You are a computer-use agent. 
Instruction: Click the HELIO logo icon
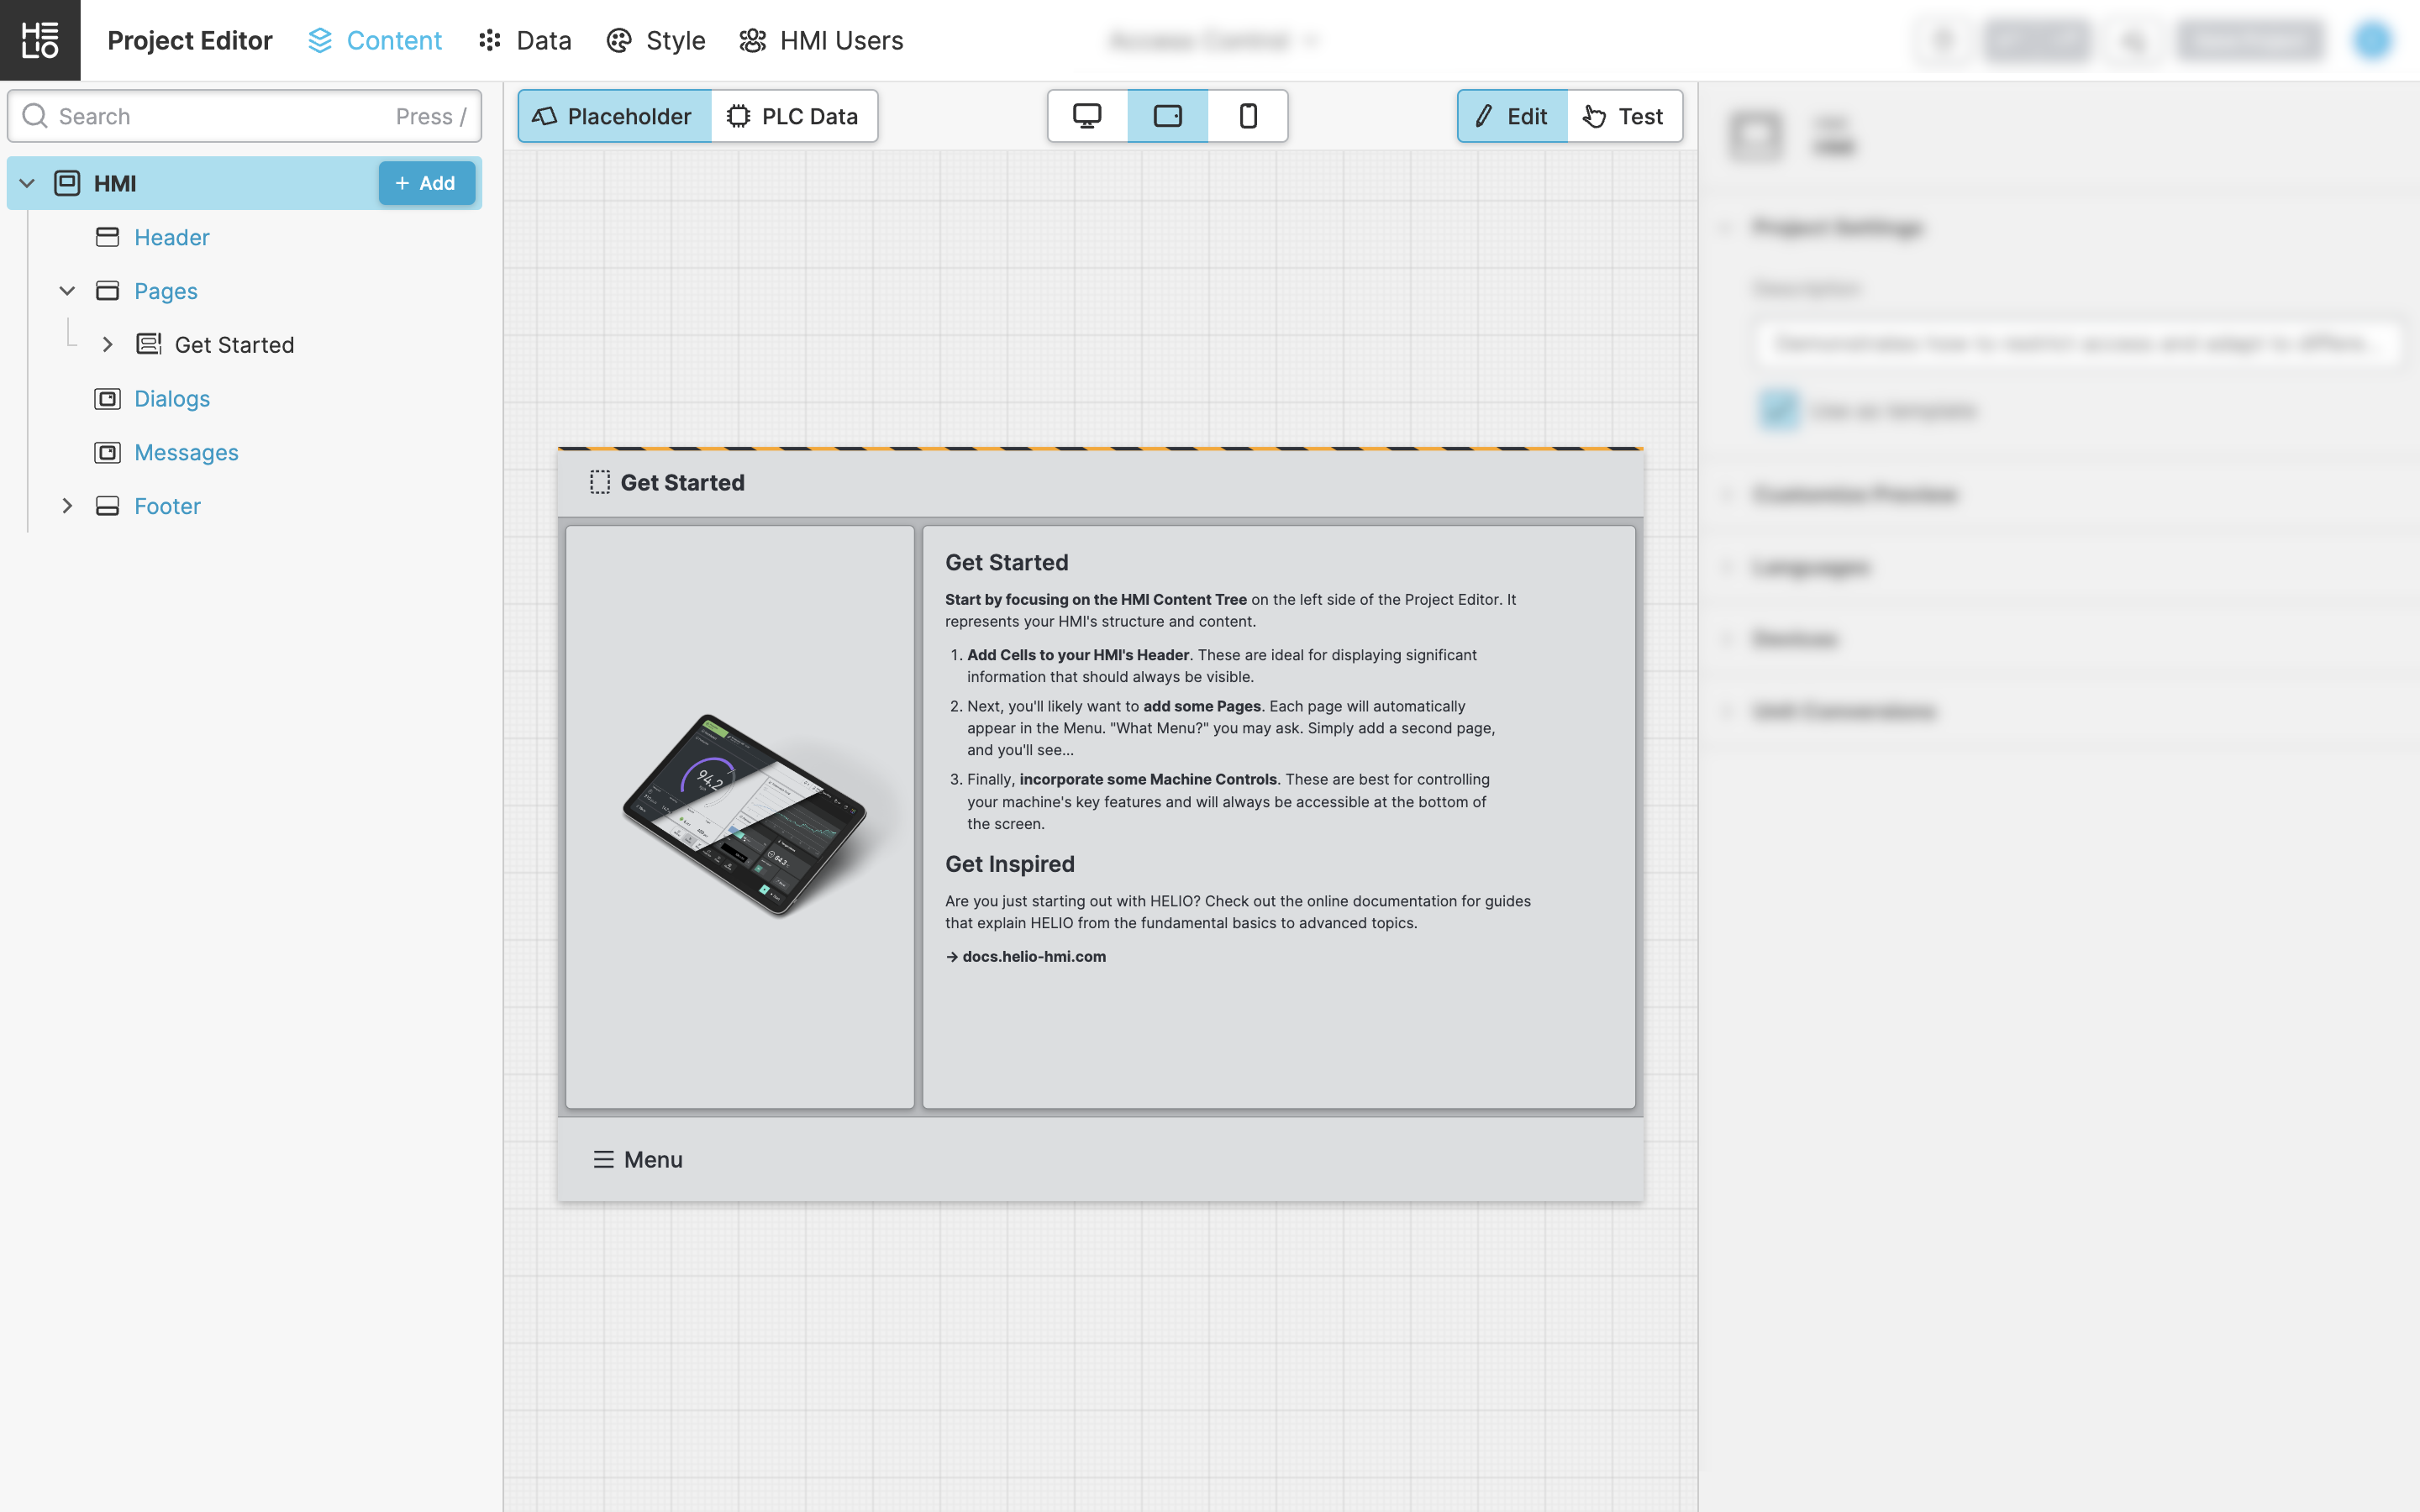(x=40, y=40)
